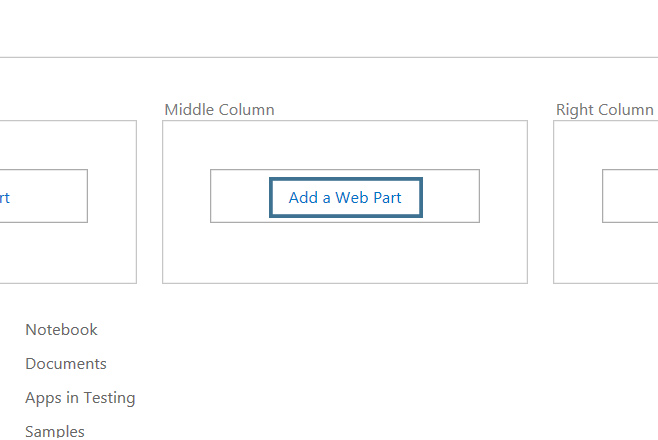Click Add a Web Part in Middle Column
The width and height of the screenshot is (658, 440).
[345, 197]
